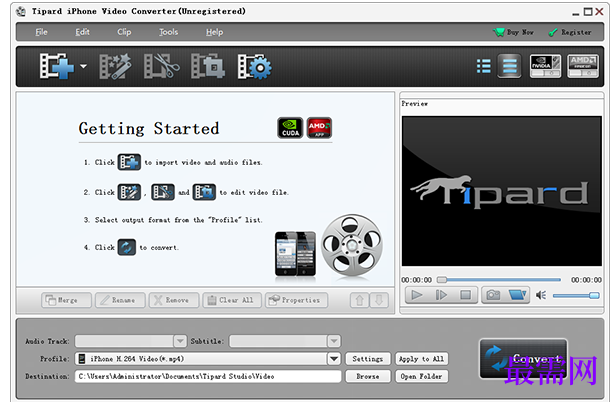Click the Properties button
The image size is (616, 402).
tap(297, 300)
